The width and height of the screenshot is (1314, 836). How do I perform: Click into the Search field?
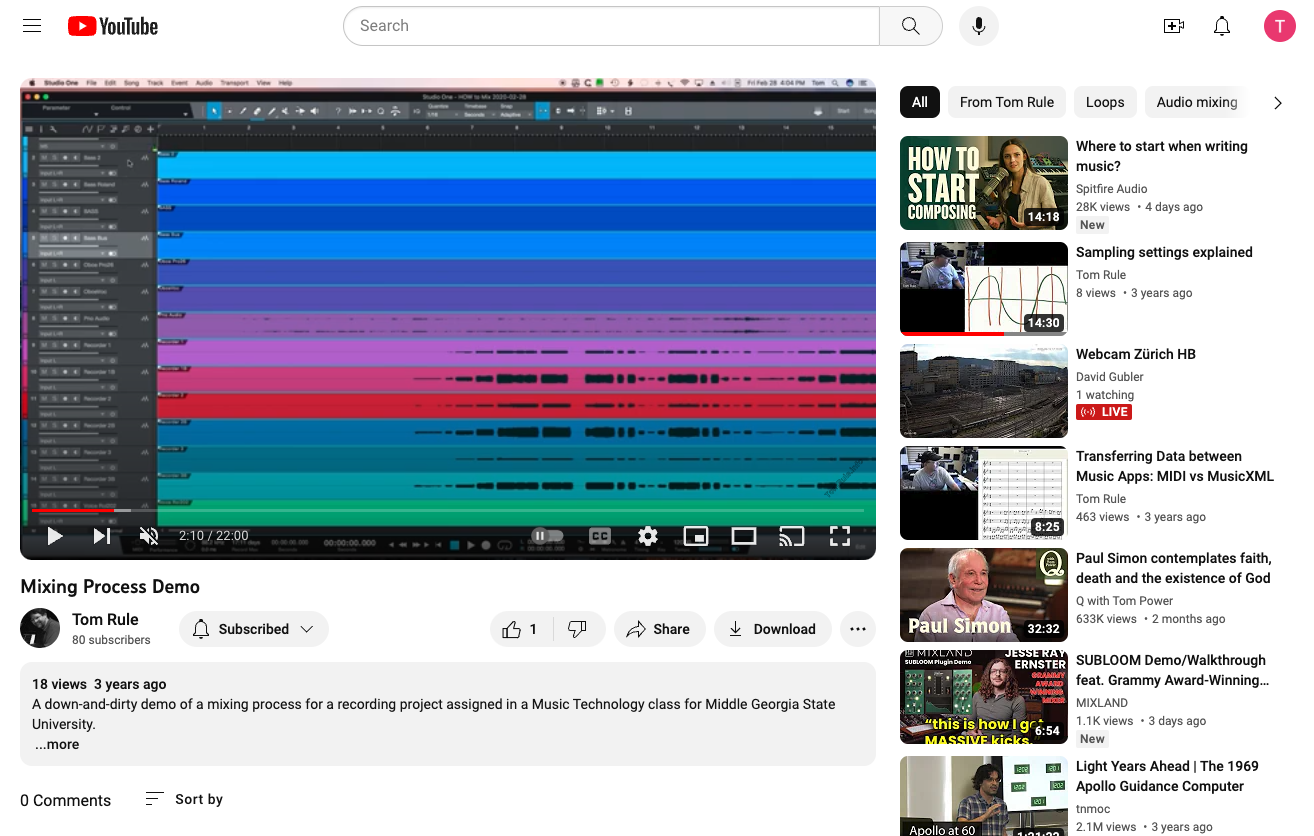(x=611, y=26)
